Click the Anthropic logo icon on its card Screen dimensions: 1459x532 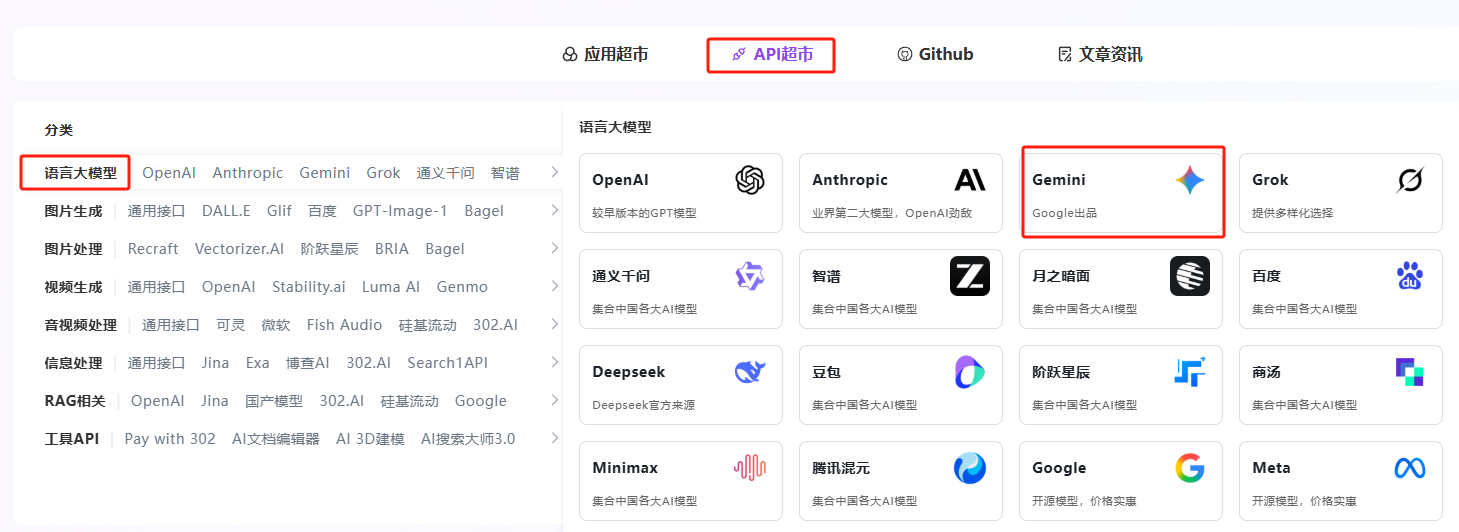970,180
